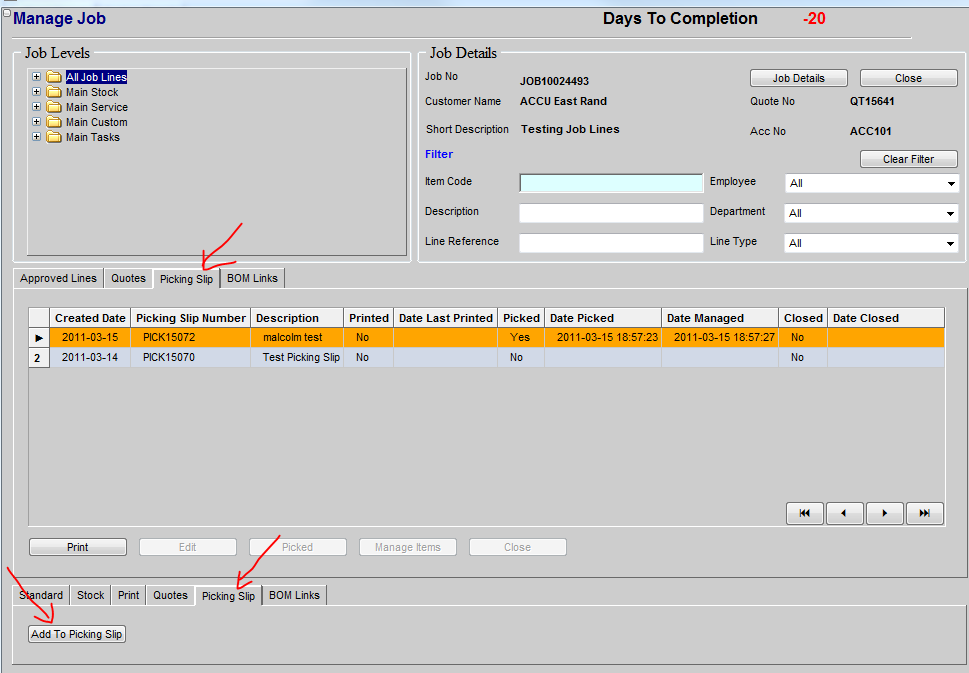
Task: Click the Main Custom folder icon
Action: click(x=54, y=122)
